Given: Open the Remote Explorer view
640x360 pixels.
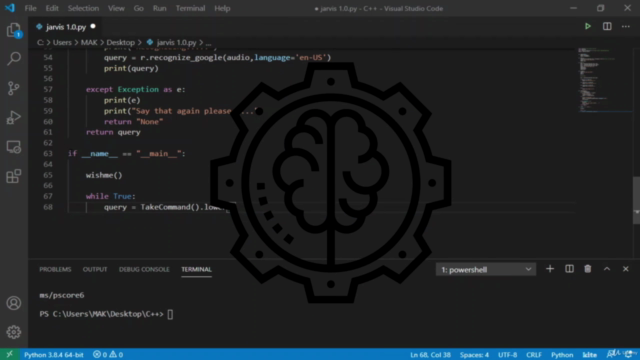Looking at the screenshot, I should point(13,147).
